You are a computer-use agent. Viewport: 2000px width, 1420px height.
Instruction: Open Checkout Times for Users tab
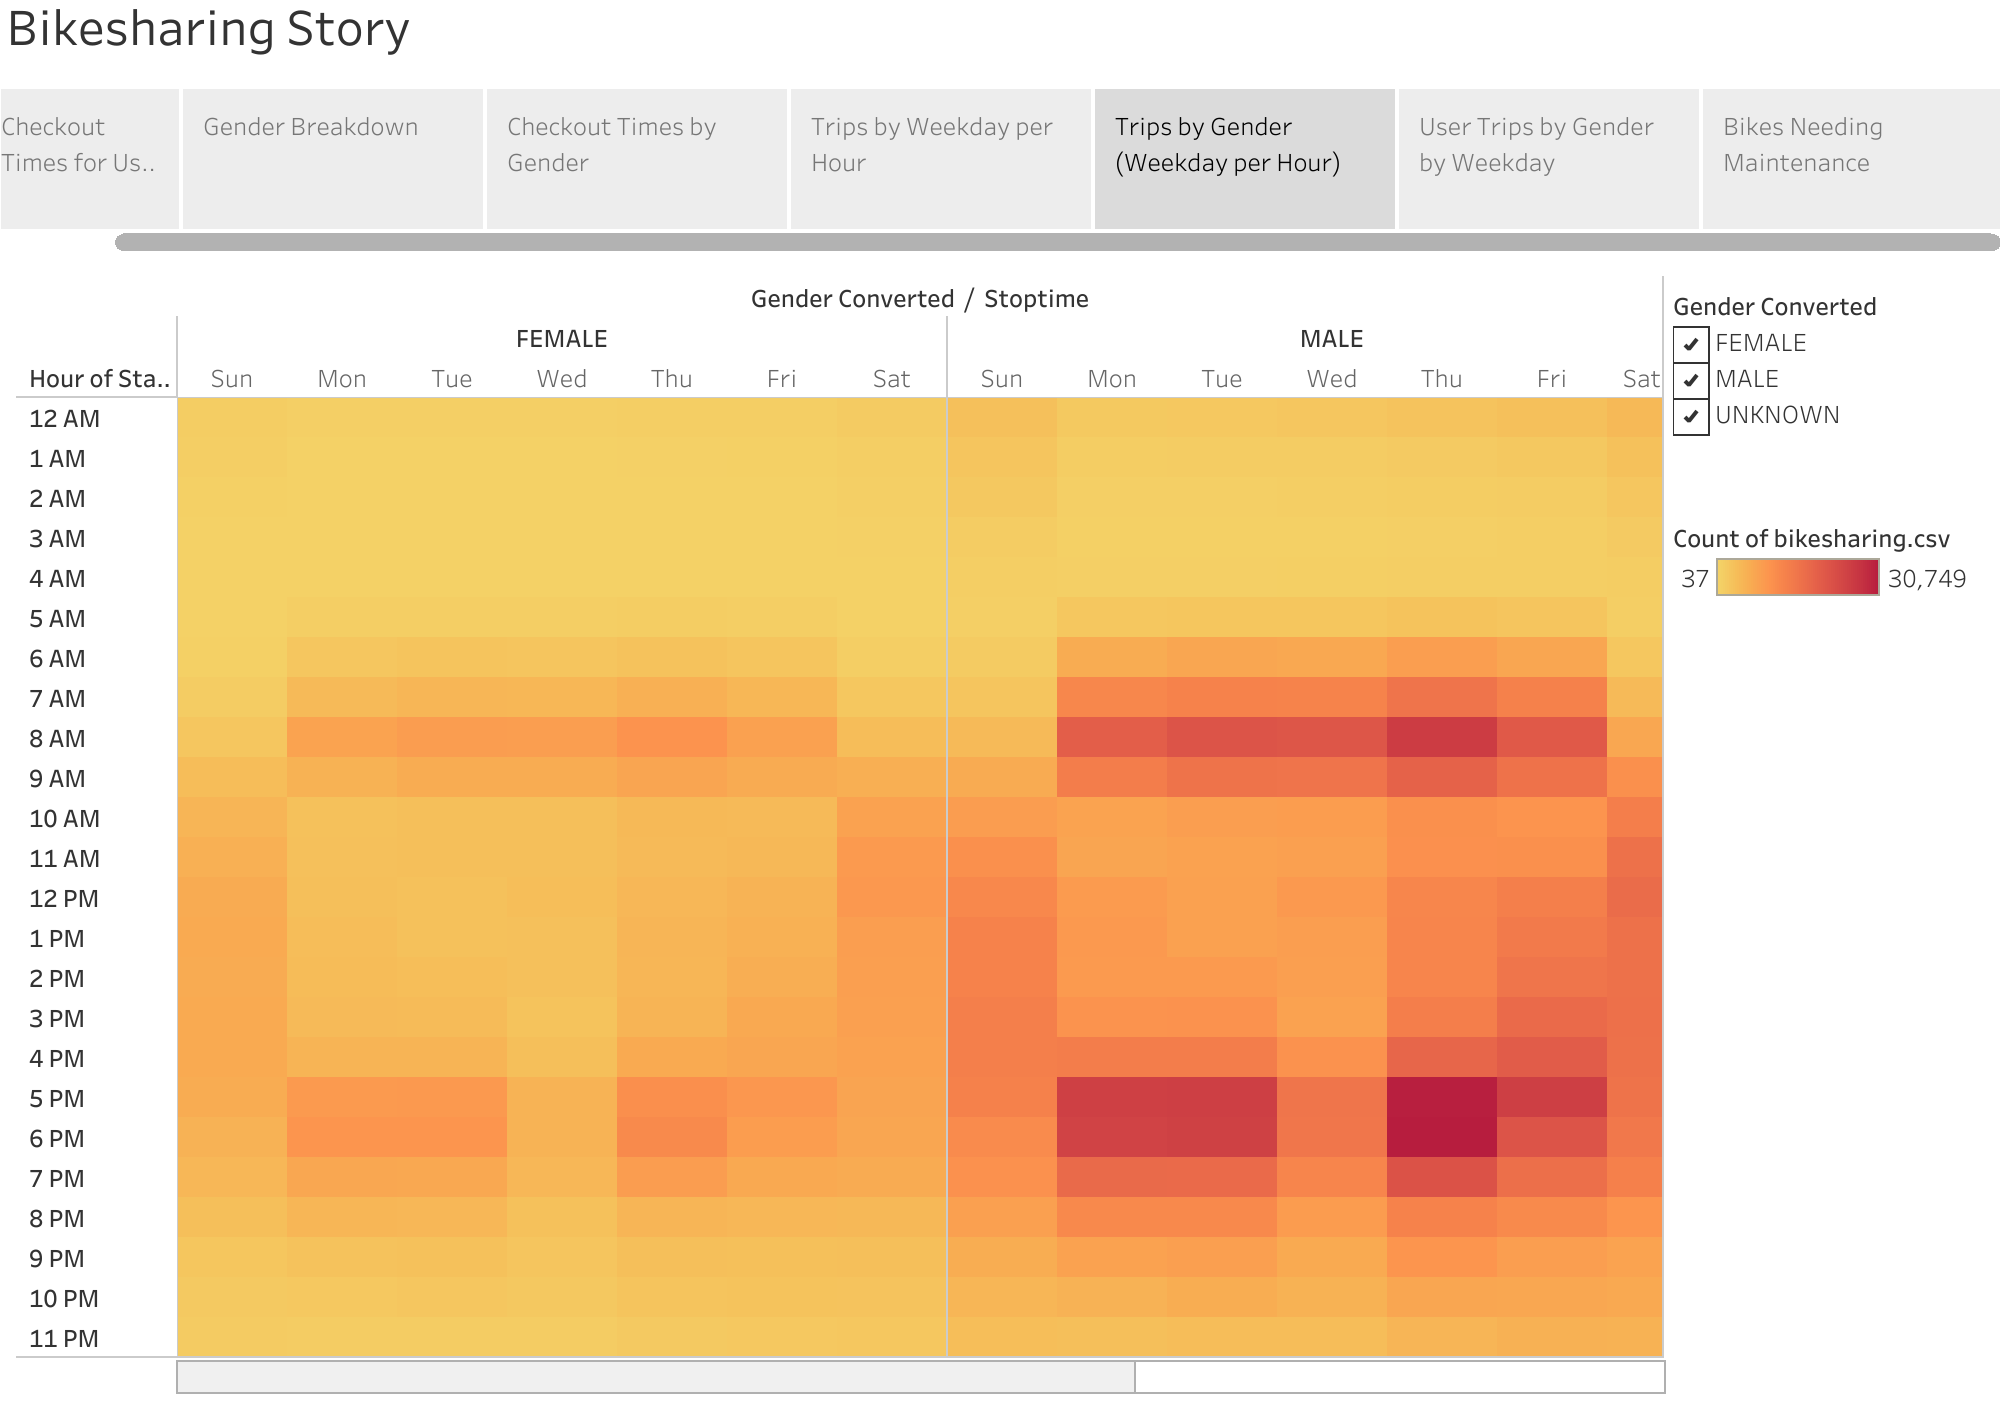point(89,159)
